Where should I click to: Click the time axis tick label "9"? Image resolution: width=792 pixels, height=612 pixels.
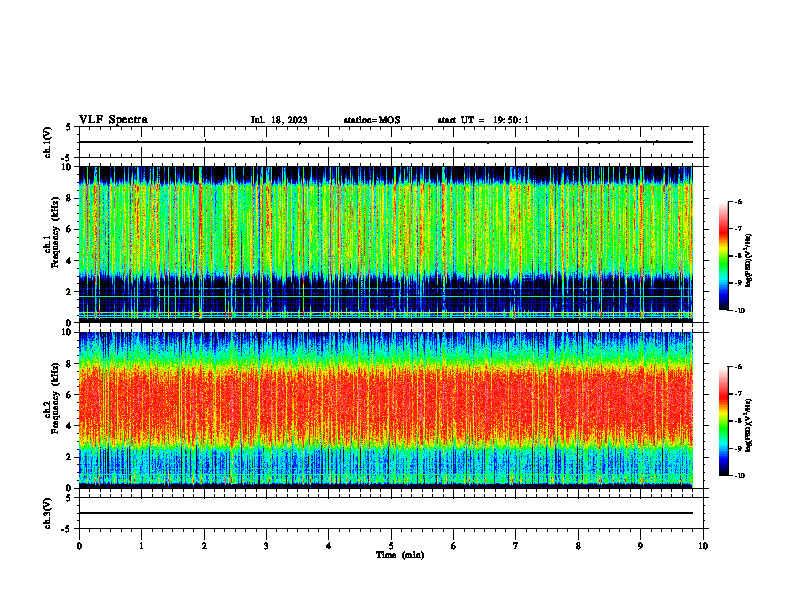point(640,546)
